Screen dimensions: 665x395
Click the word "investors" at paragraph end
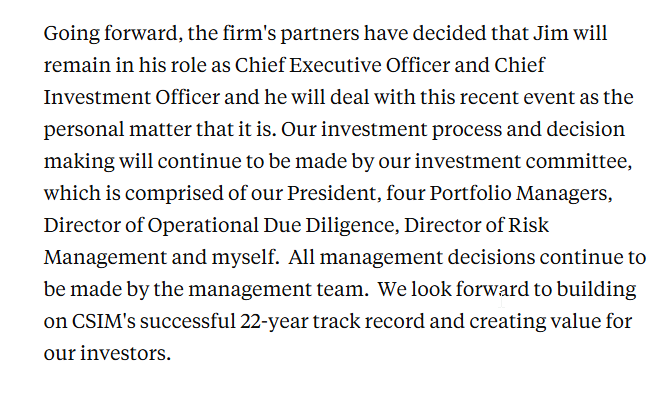click(123, 353)
